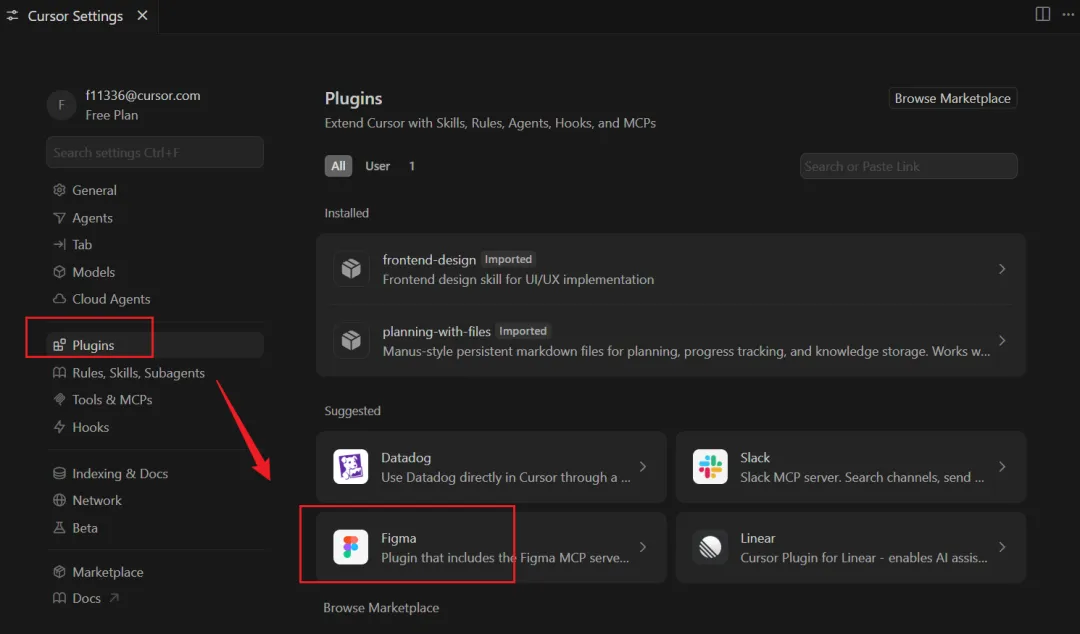
Task: Click the frontend-design package icon
Action: click(x=351, y=268)
